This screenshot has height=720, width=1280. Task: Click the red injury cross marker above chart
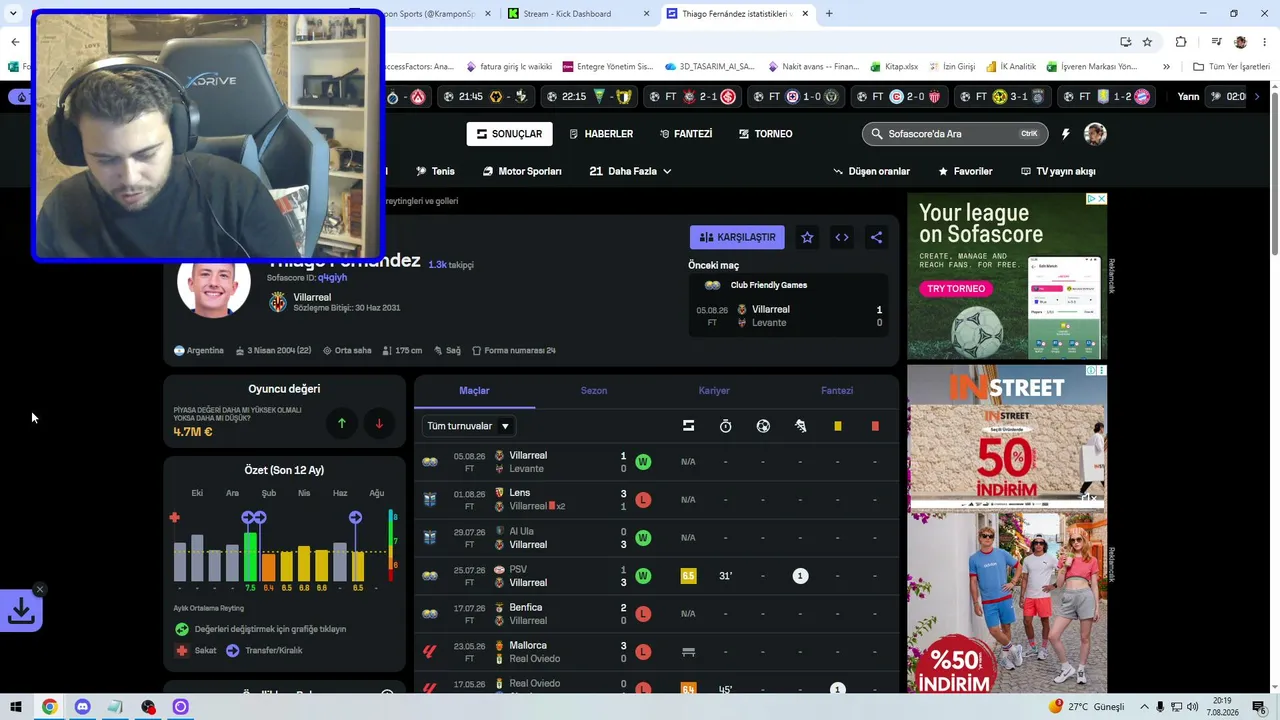click(175, 517)
